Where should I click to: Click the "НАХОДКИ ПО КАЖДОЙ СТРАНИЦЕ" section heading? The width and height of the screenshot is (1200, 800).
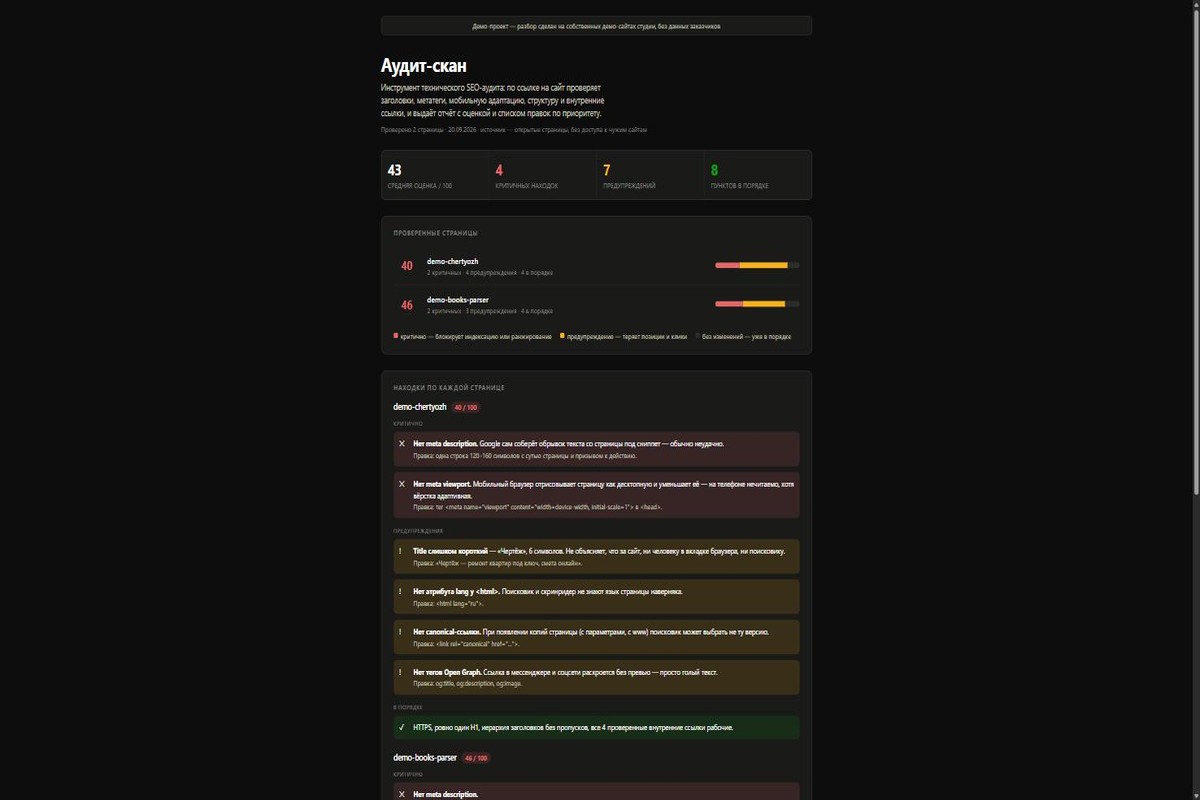tap(449, 387)
